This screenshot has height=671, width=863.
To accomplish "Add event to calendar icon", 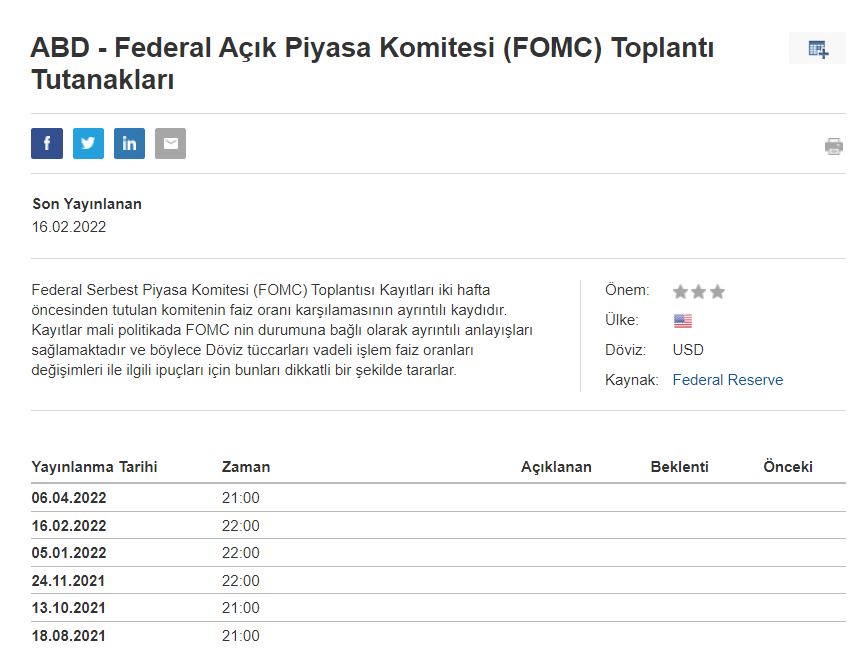I will [817, 49].
